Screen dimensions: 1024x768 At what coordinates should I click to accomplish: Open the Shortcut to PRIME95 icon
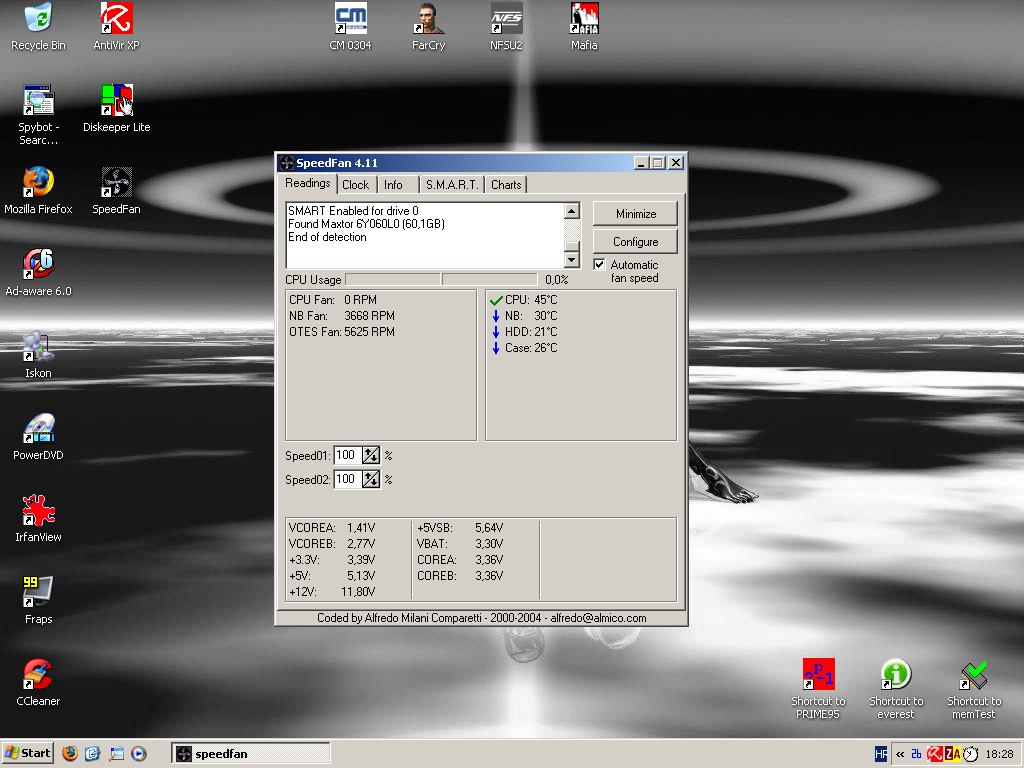(818, 675)
